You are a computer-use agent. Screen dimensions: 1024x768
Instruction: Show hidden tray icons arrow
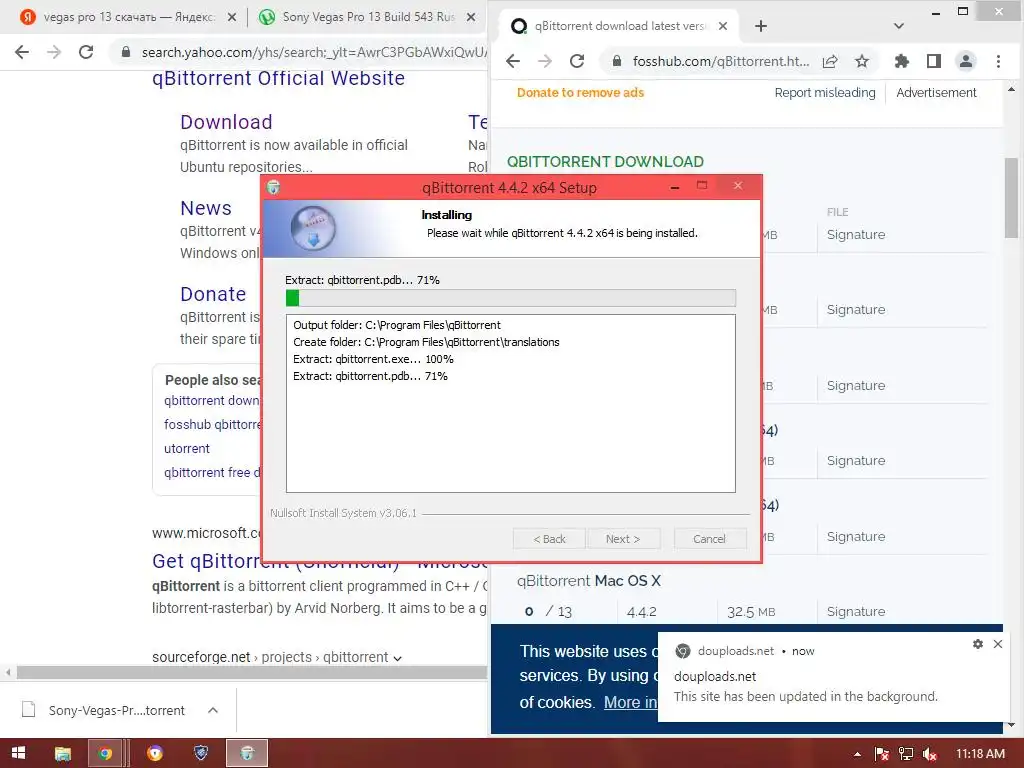point(857,754)
